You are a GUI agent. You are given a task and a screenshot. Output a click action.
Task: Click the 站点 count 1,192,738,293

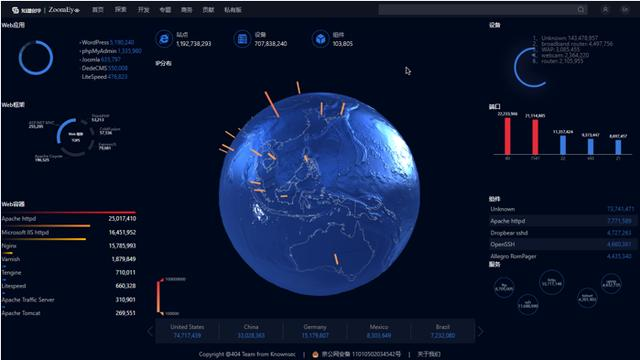point(193,44)
